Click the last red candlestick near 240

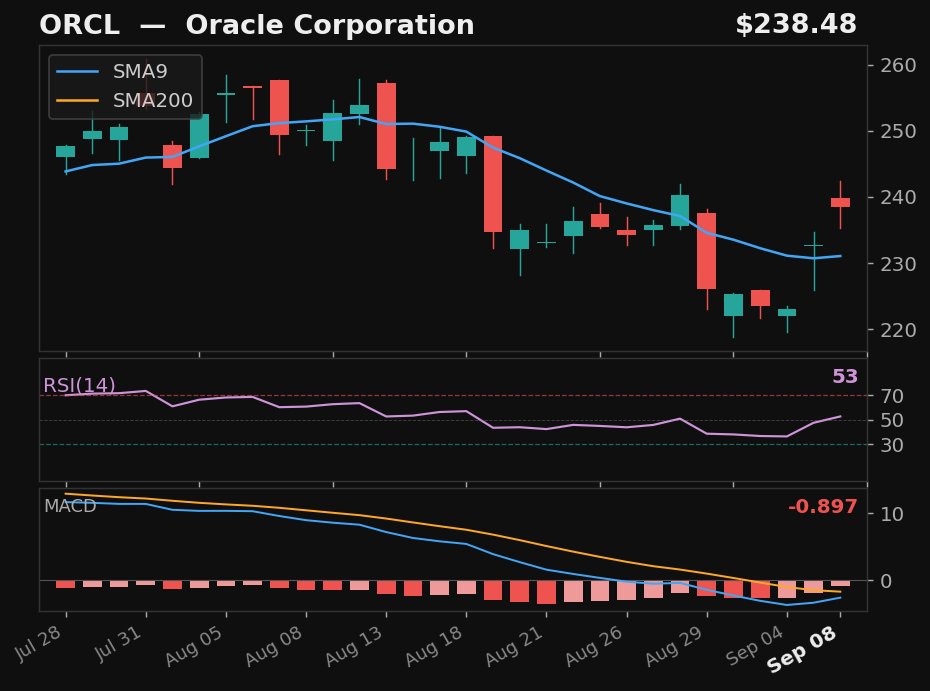(x=840, y=202)
